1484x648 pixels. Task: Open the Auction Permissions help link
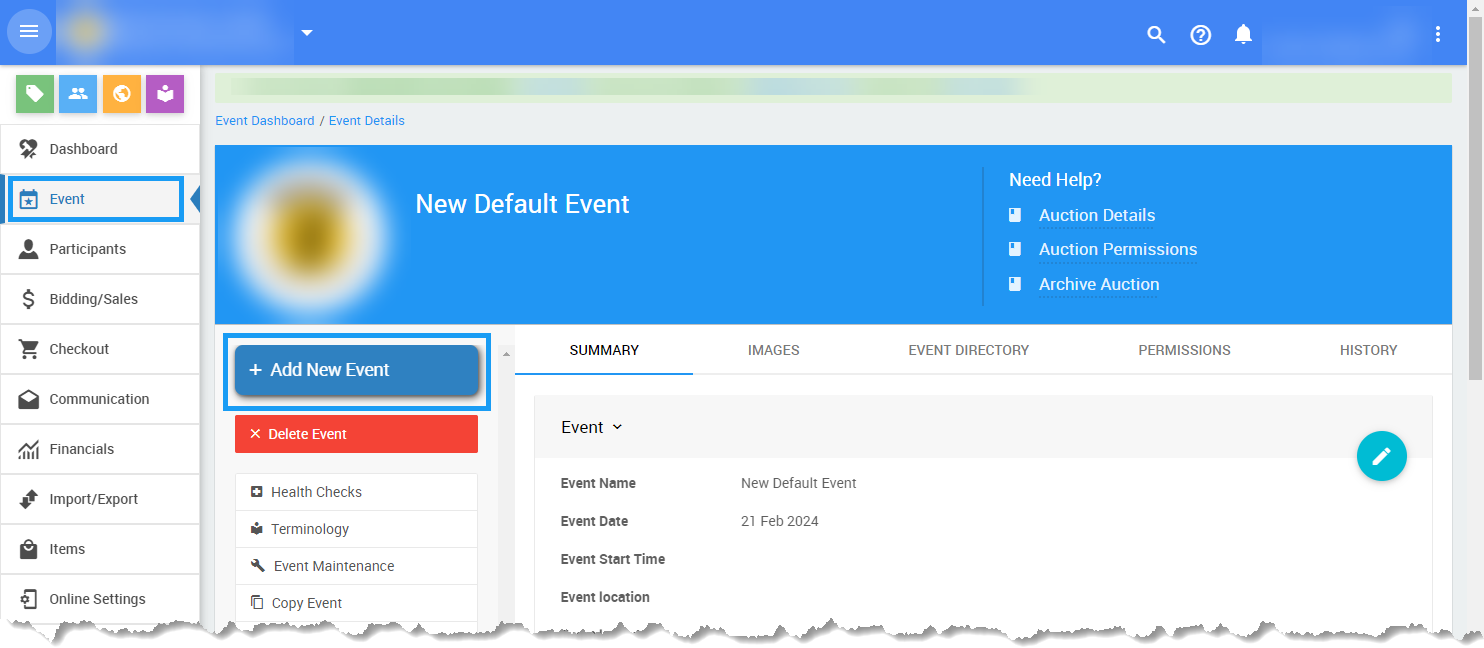pos(1117,250)
